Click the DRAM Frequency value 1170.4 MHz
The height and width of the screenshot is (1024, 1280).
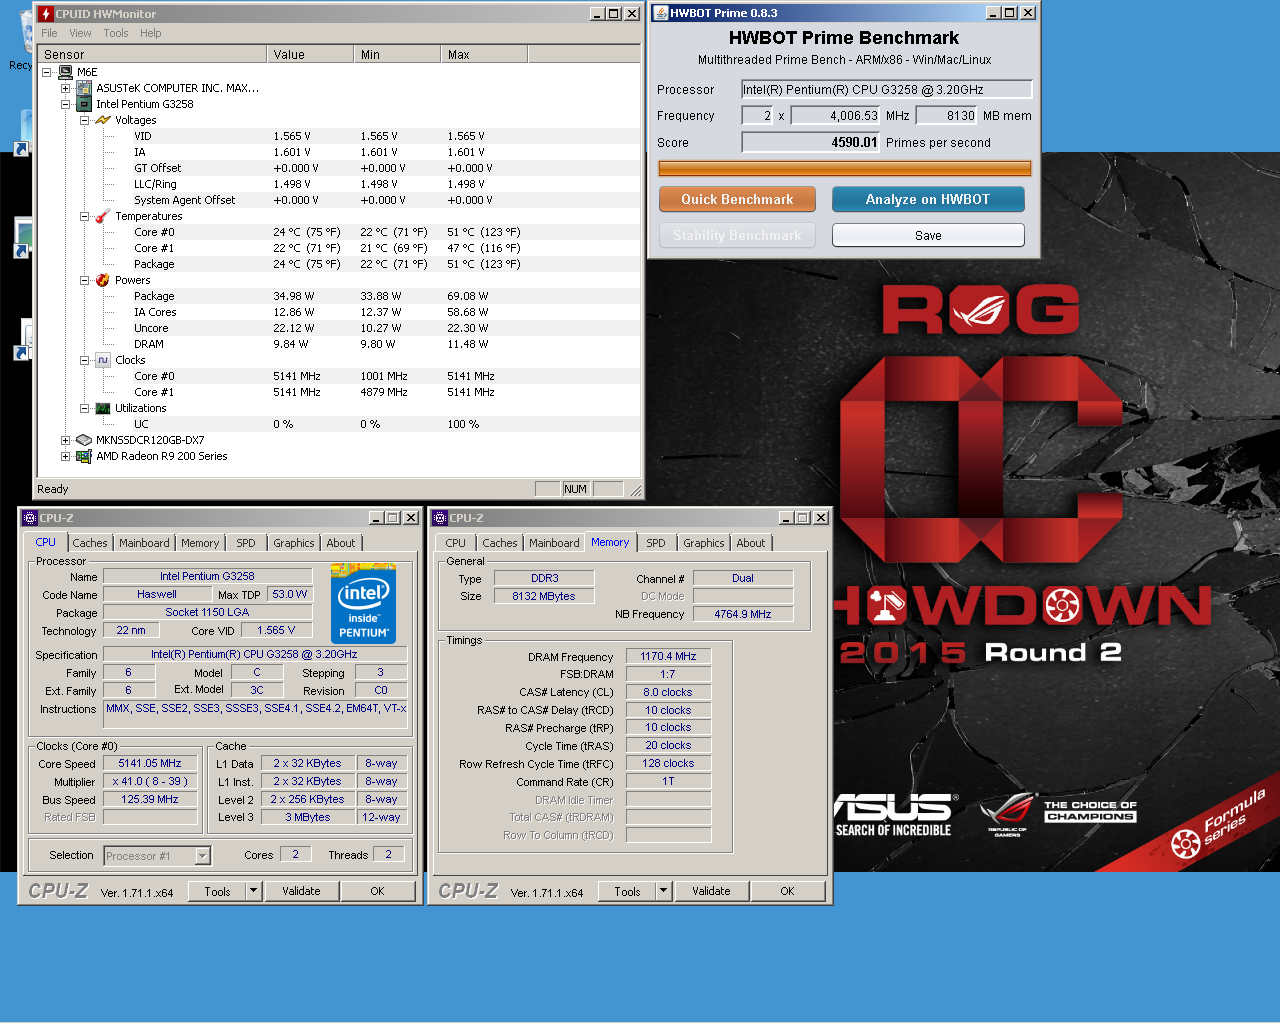click(x=668, y=656)
